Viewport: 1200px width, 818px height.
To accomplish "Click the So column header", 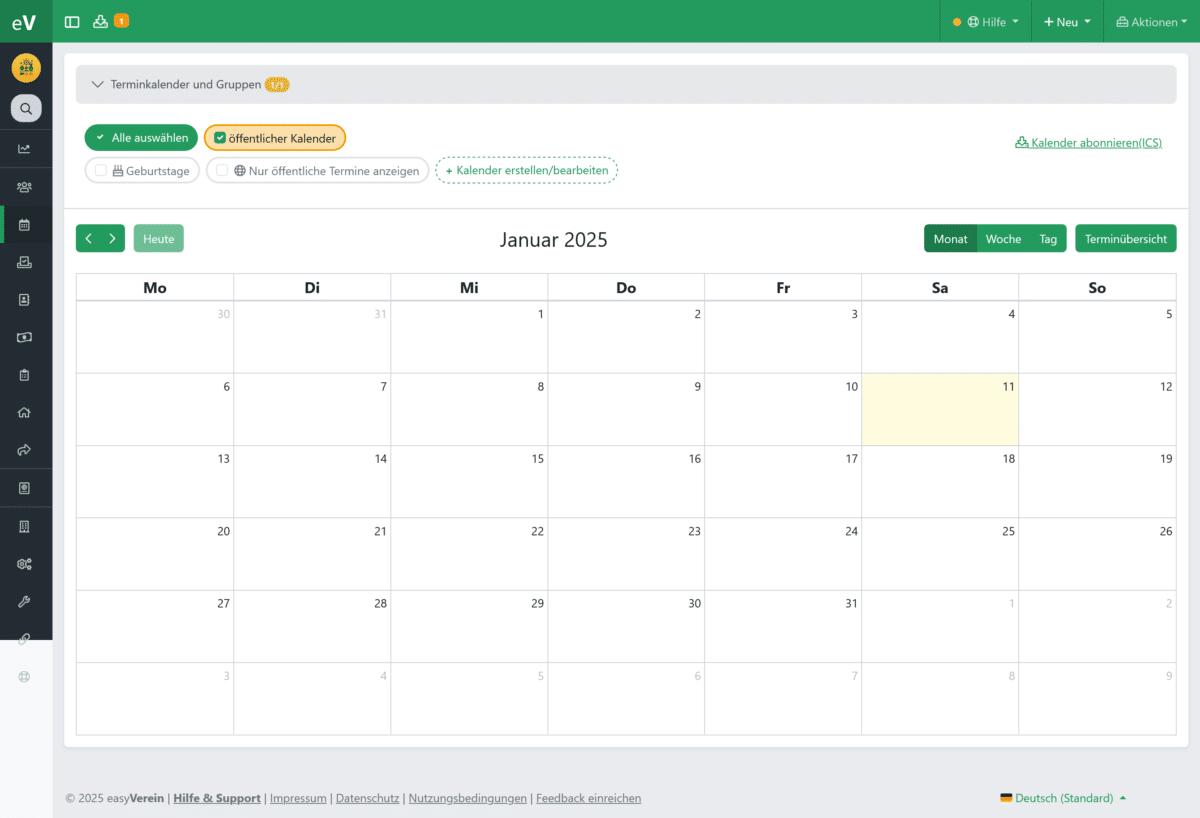I will (x=1097, y=287).
